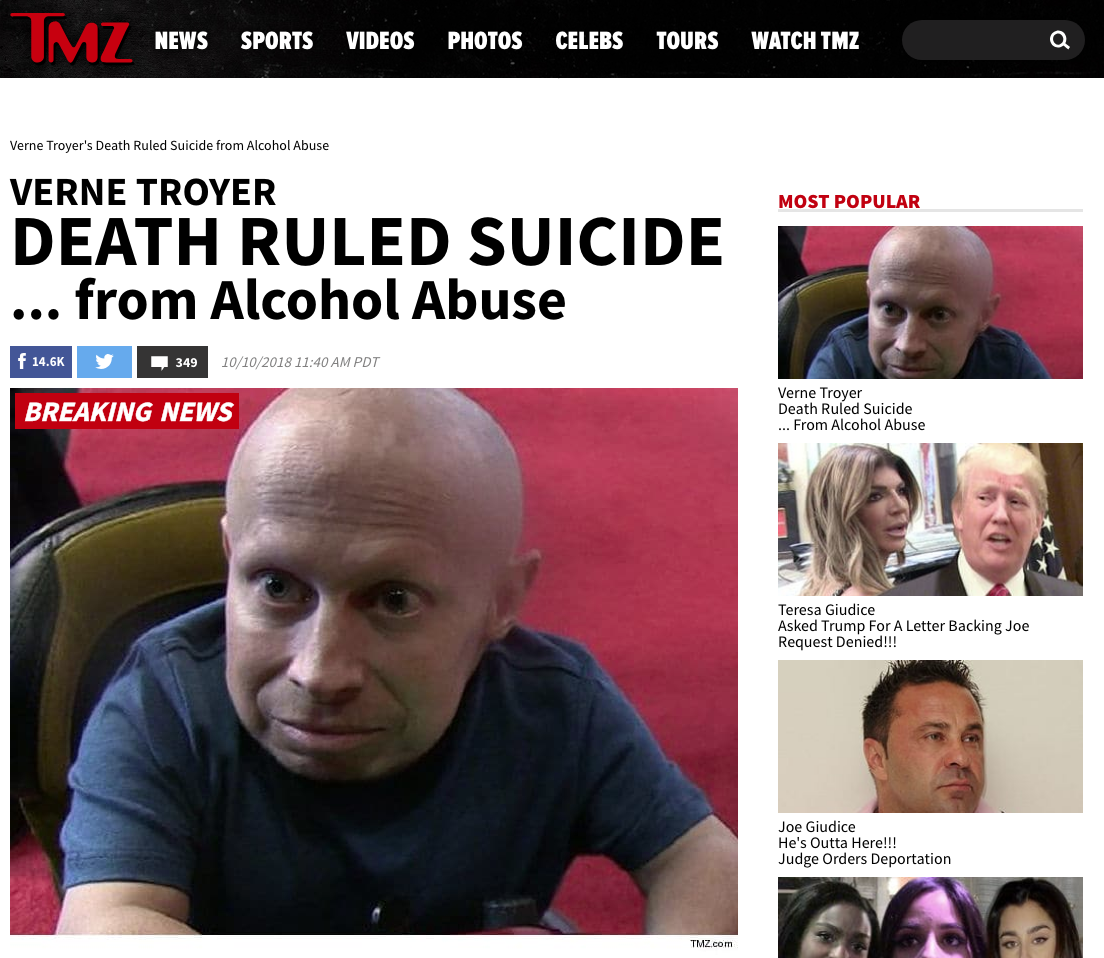Screen dimensions: 1104x958
Task: Go to the Videos section
Action: [x=380, y=41]
